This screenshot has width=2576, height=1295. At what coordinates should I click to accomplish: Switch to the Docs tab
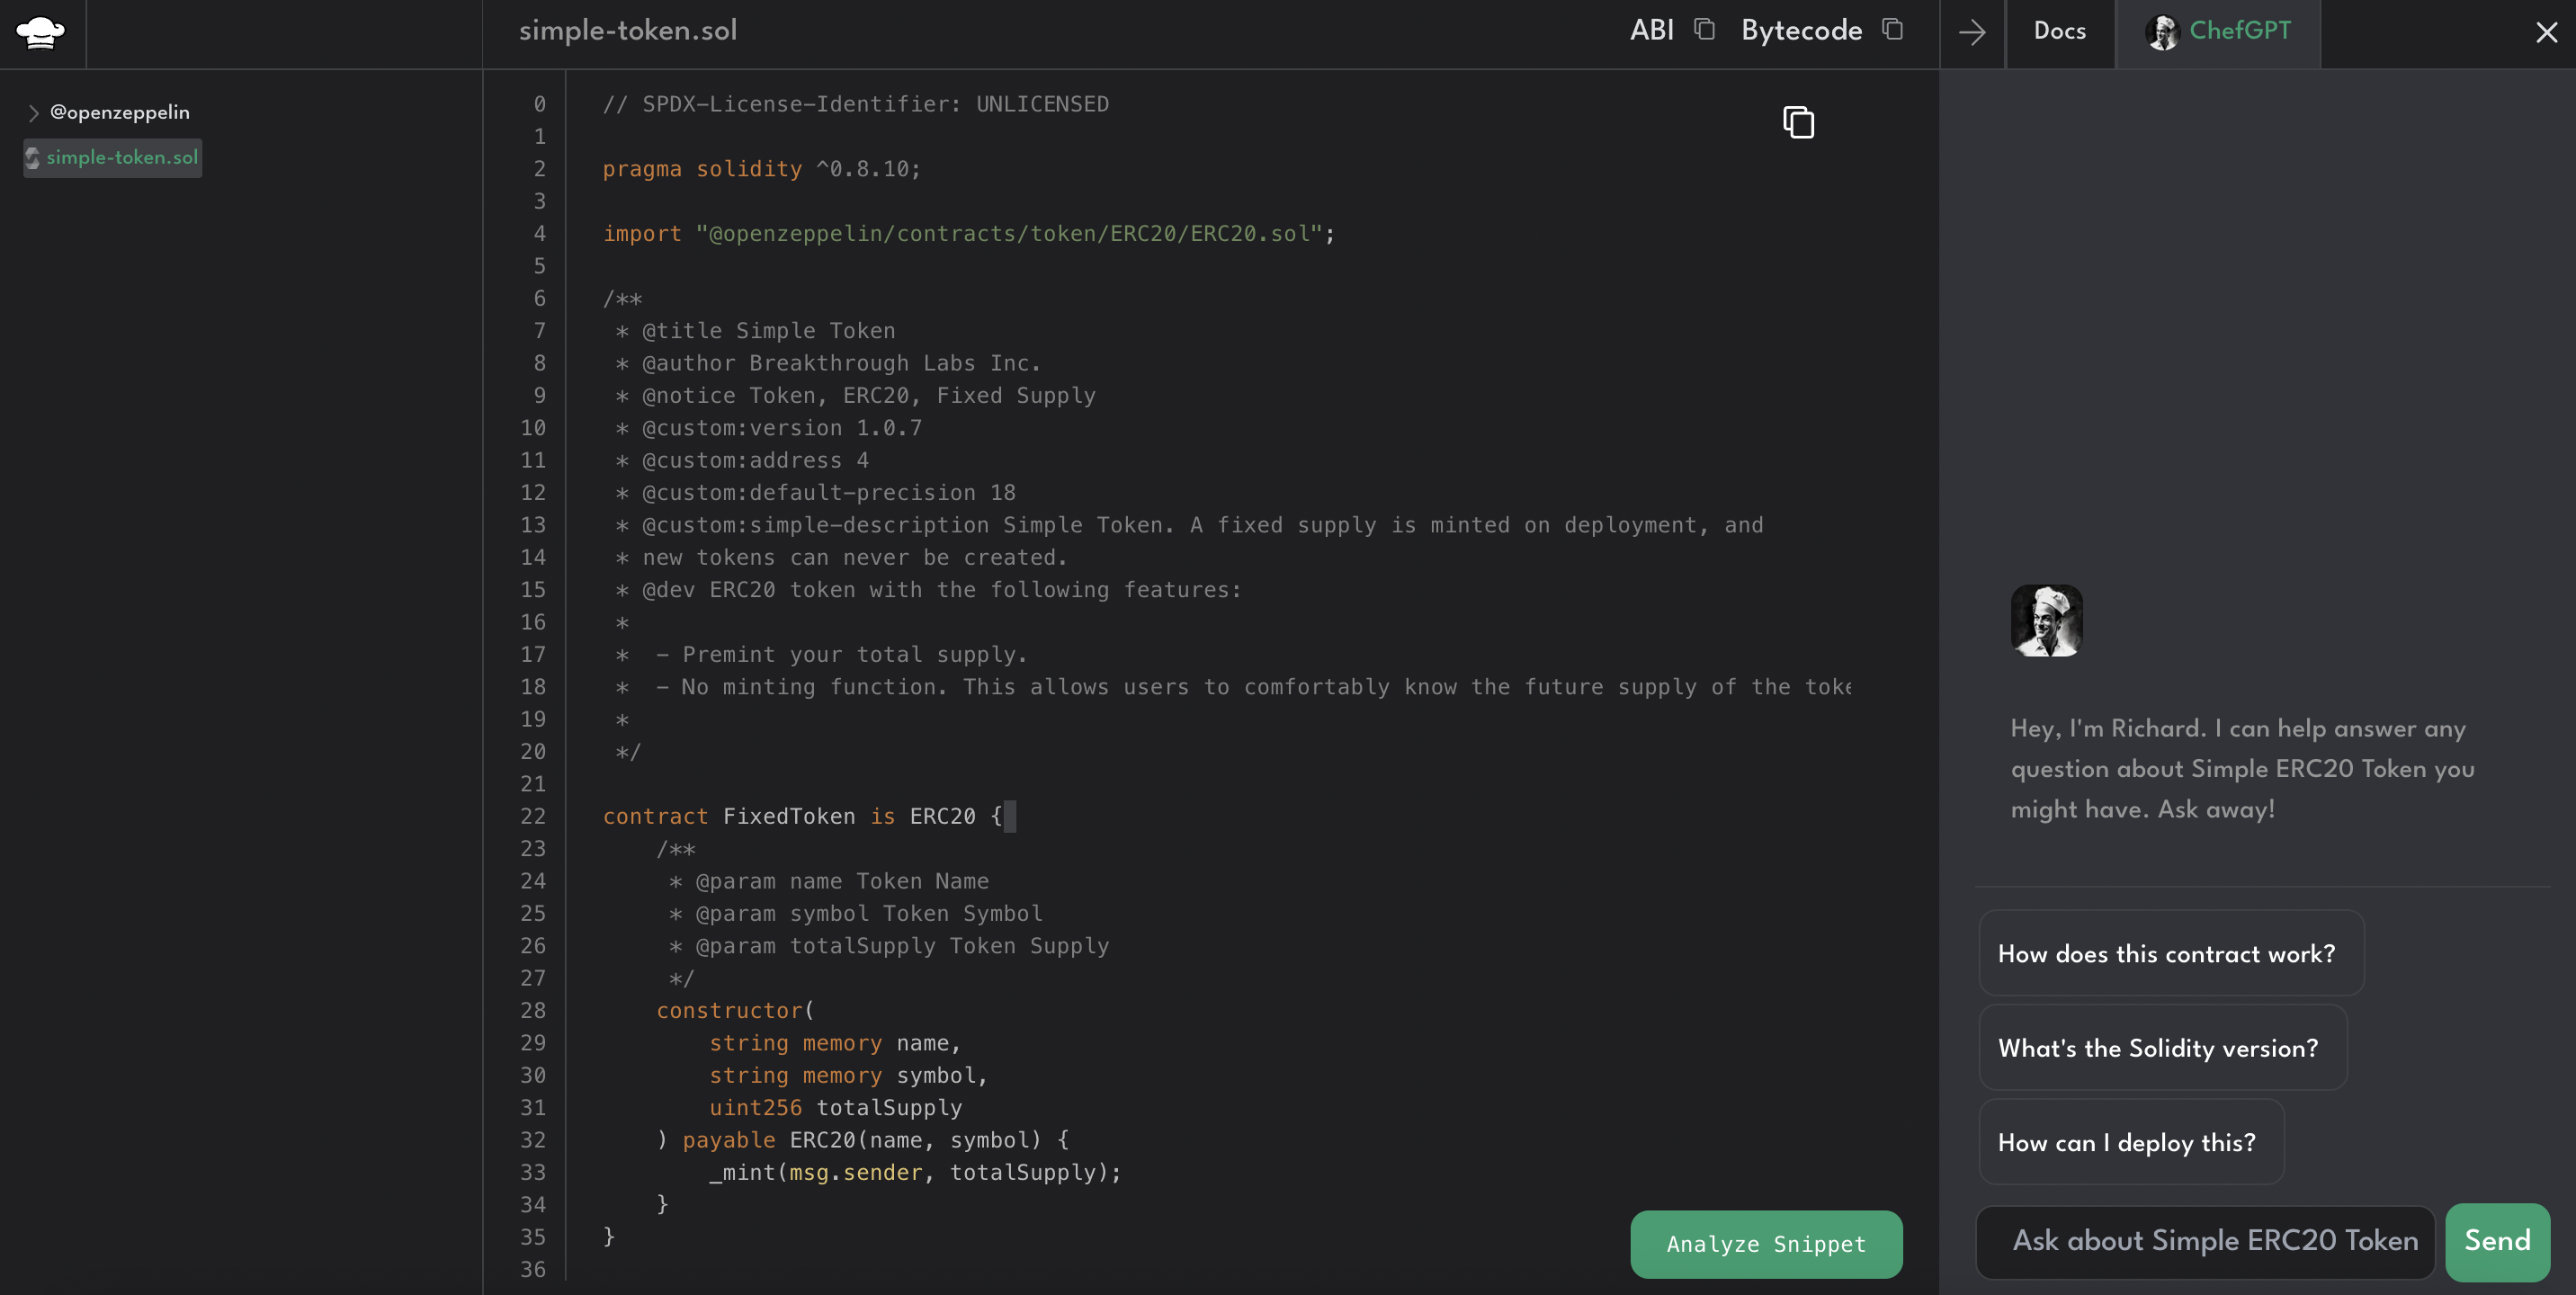pyautogui.click(x=2059, y=32)
